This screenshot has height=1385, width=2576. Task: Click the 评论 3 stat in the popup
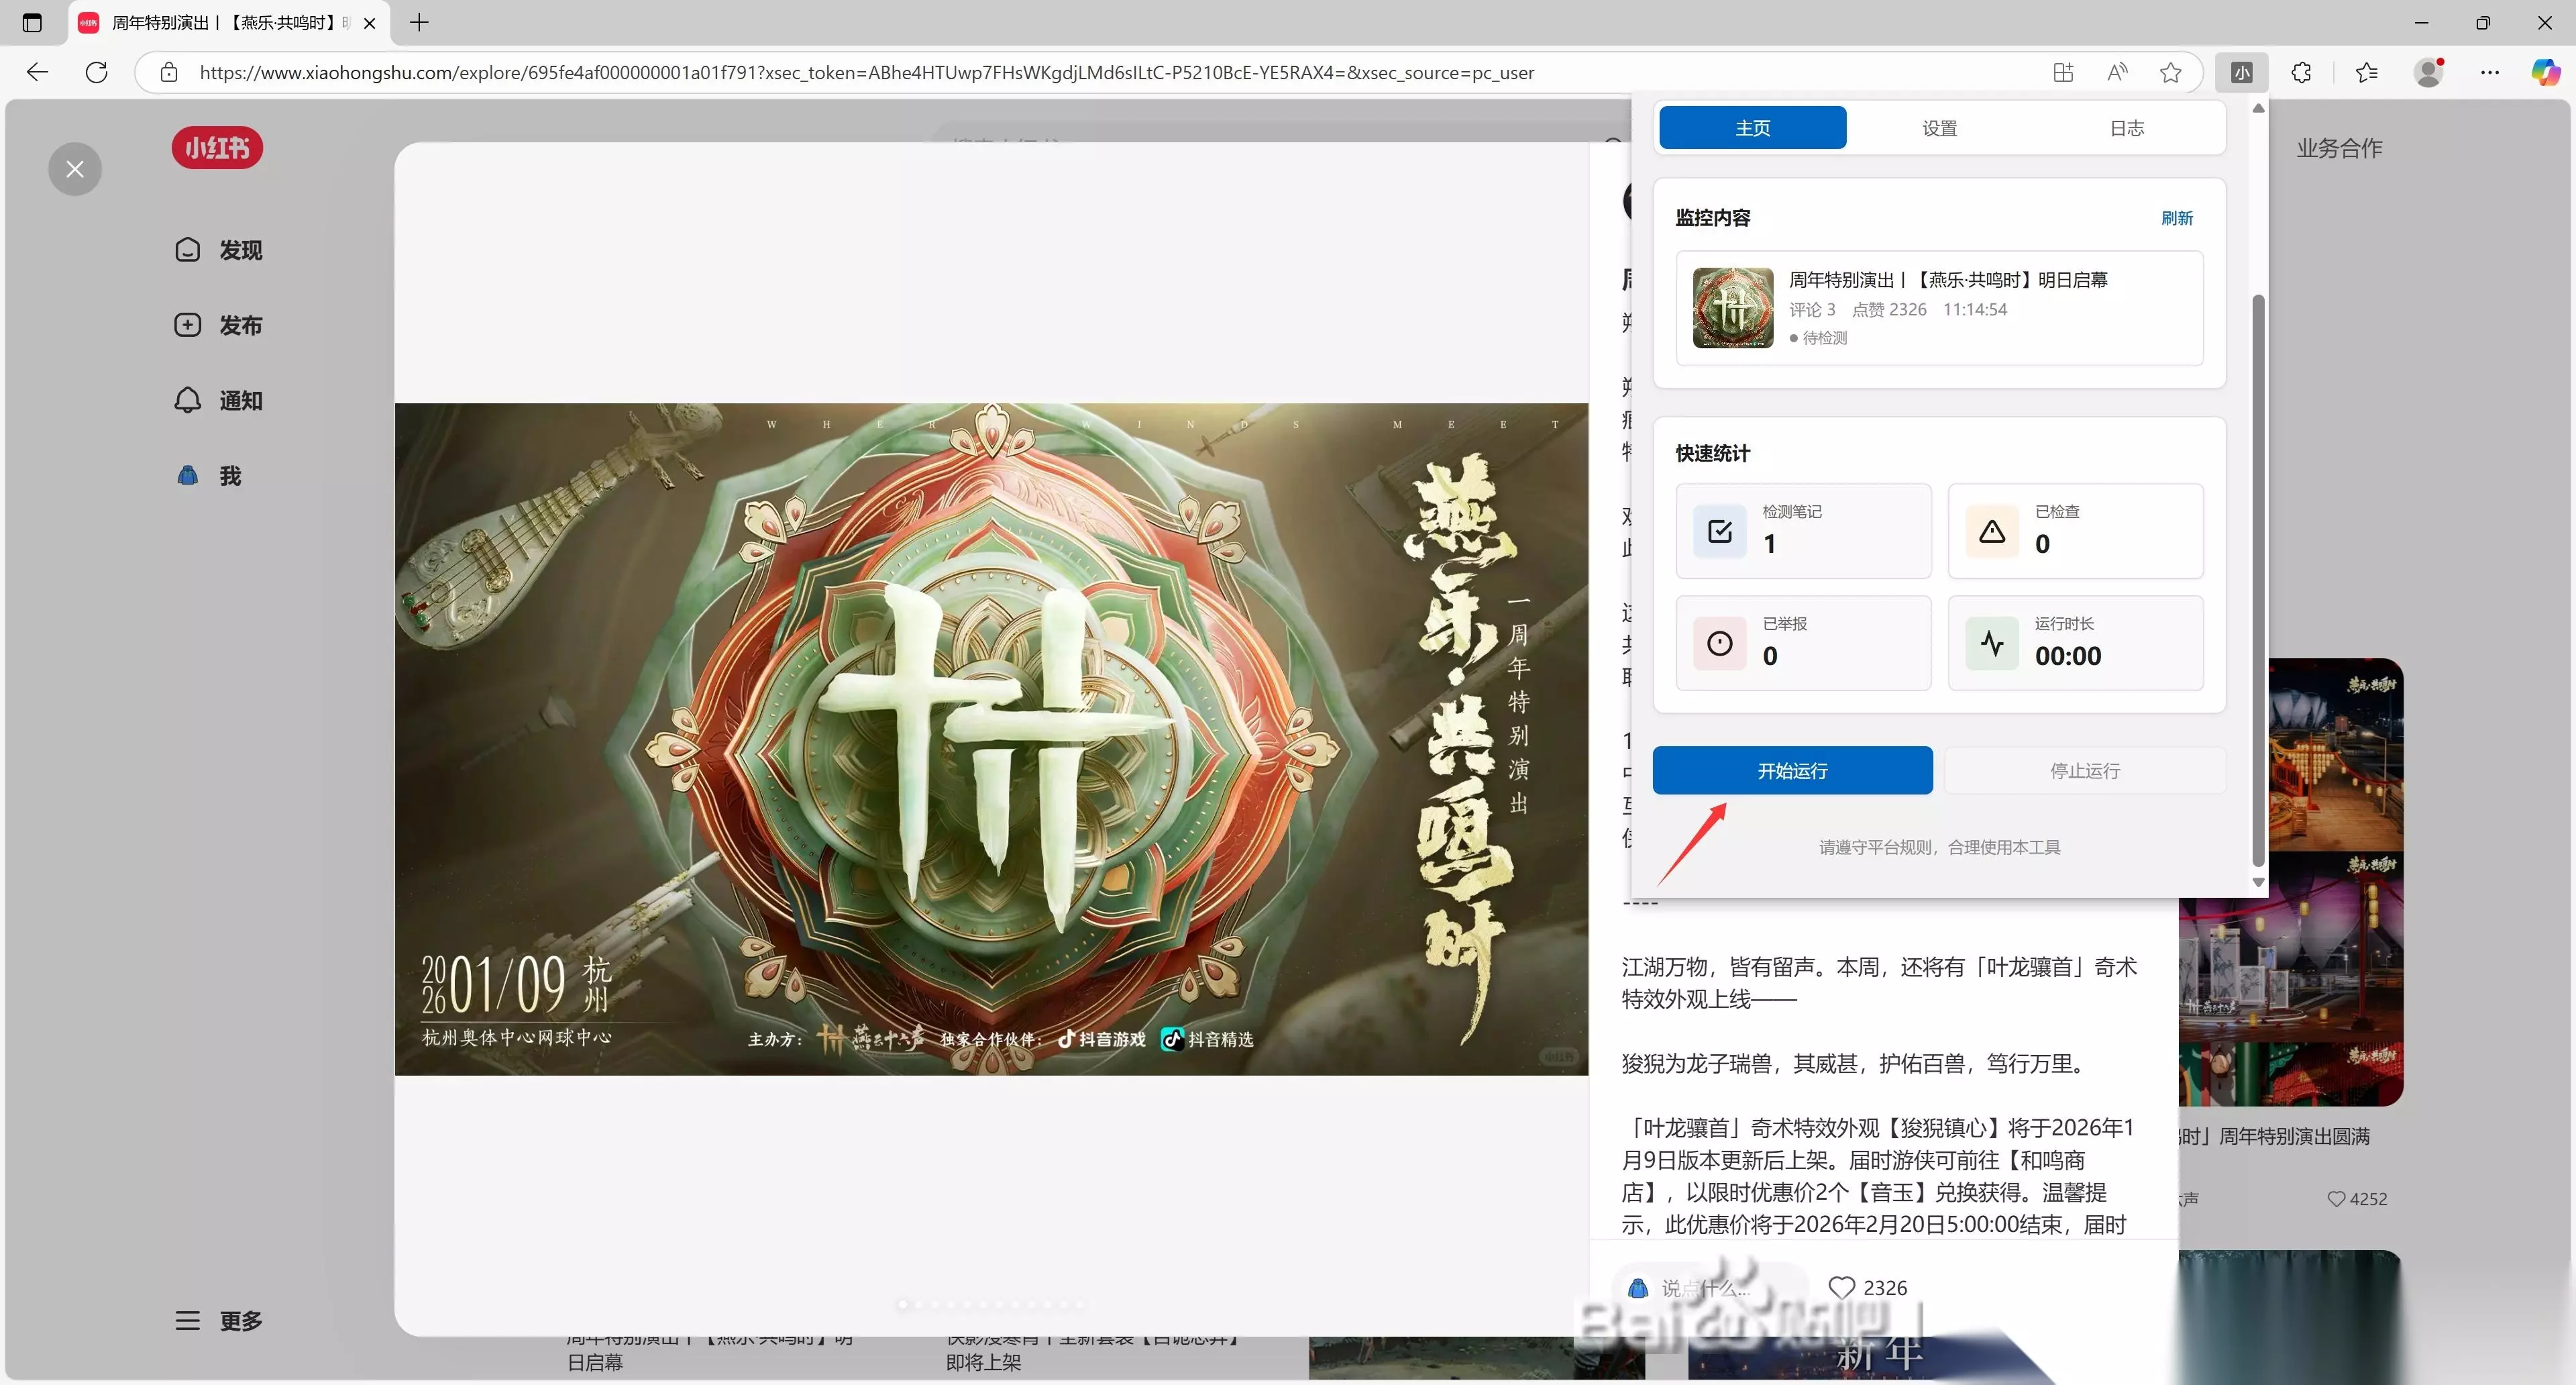(1812, 310)
